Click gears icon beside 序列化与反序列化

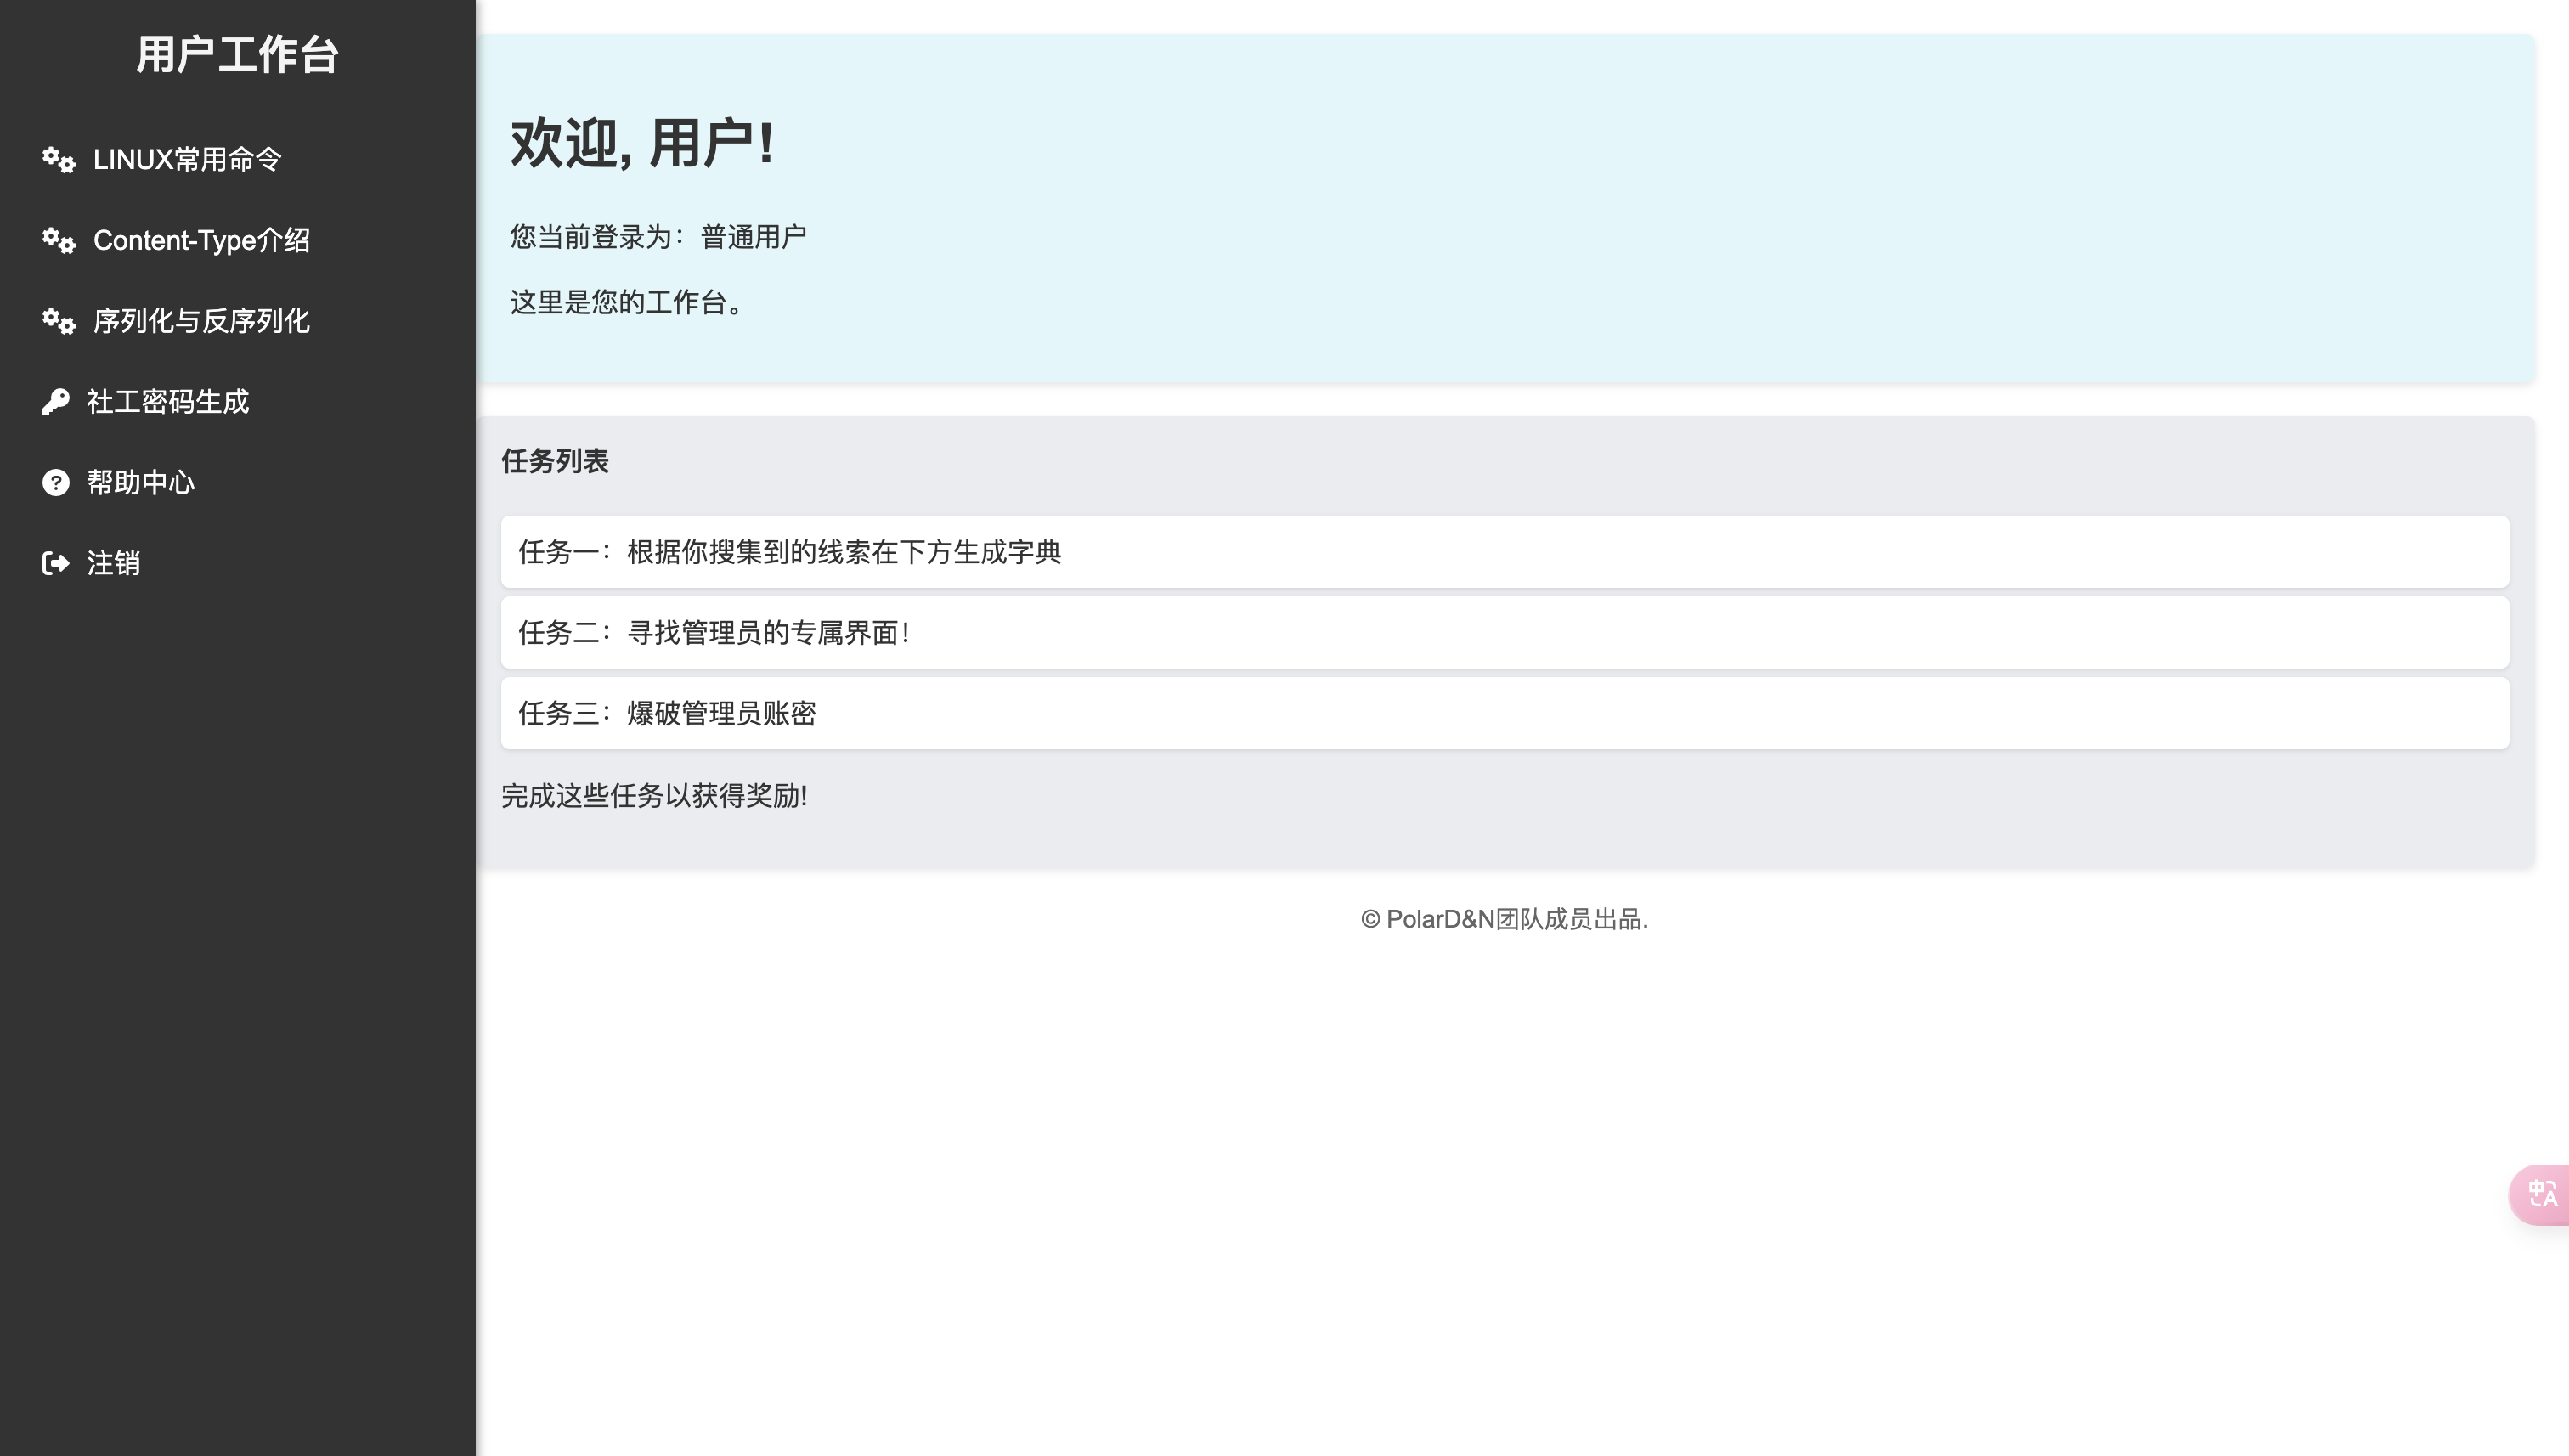pyautogui.click(x=59, y=321)
